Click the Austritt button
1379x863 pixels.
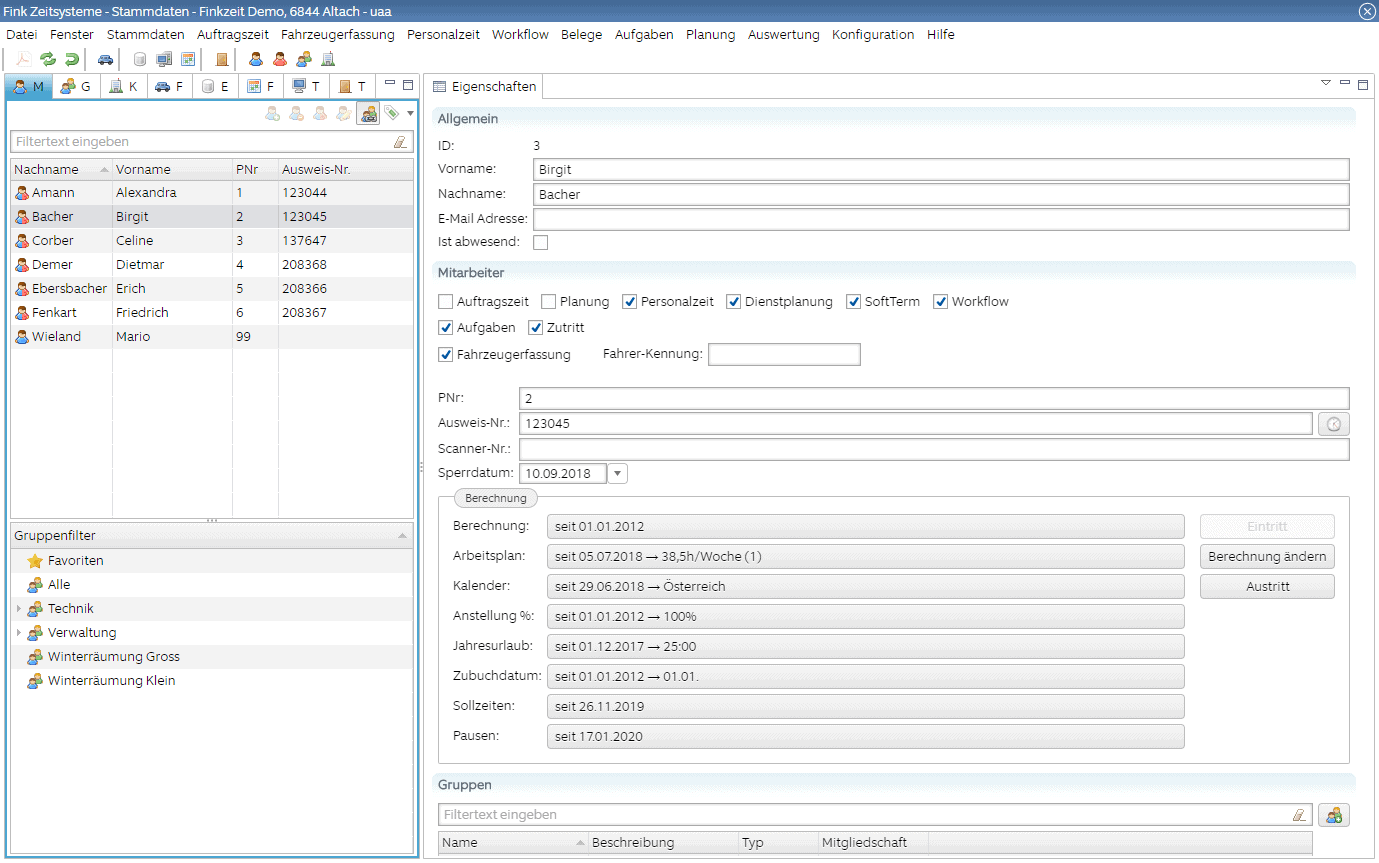[1267, 586]
